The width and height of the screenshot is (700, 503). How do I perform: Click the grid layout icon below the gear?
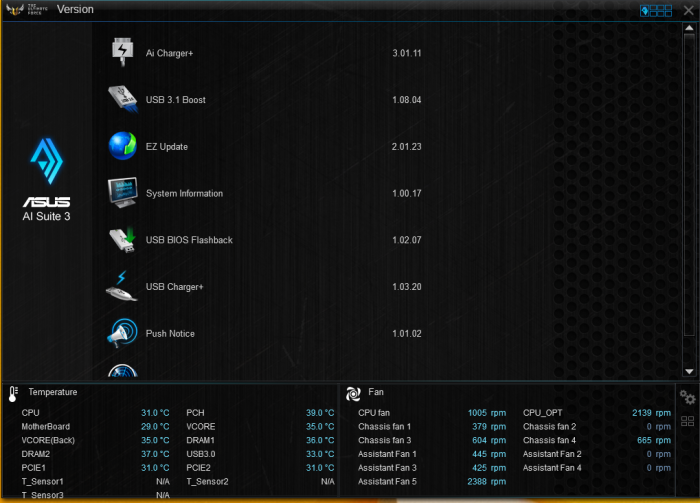[688, 421]
